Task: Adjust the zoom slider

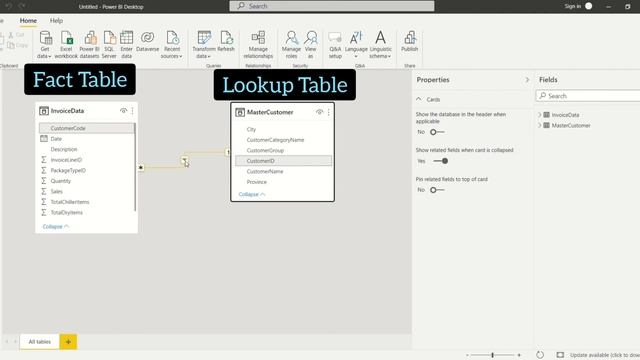Action: pos(493,355)
